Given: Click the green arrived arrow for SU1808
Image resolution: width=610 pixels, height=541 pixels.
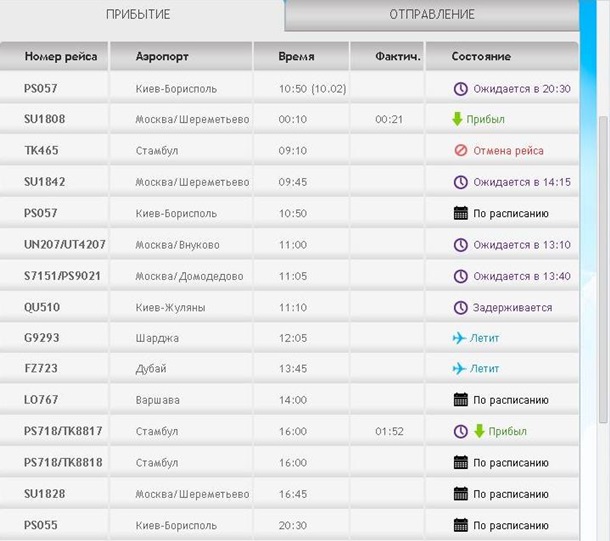Looking at the screenshot, I should pyautogui.click(x=459, y=120).
